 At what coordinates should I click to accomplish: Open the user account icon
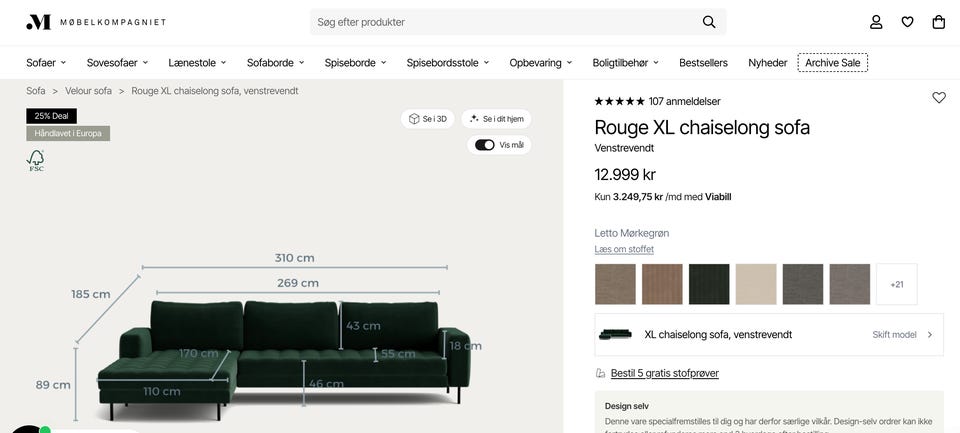pyautogui.click(x=876, y=22)
